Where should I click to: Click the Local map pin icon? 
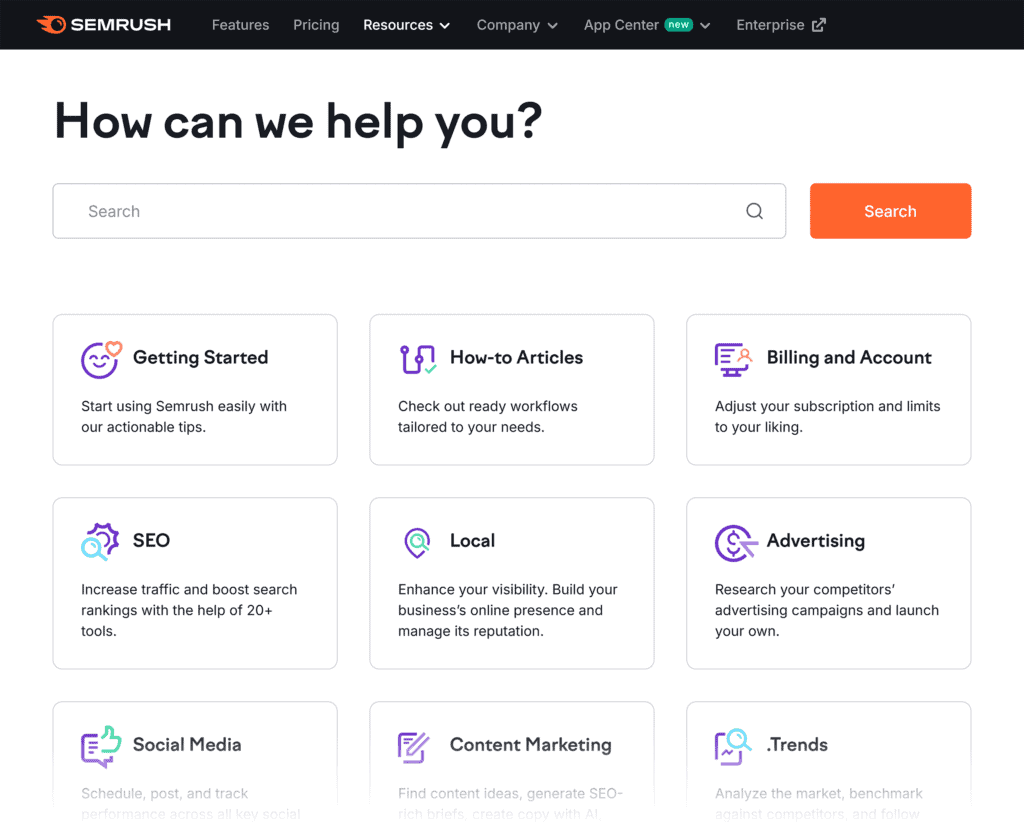click(417, 542)
